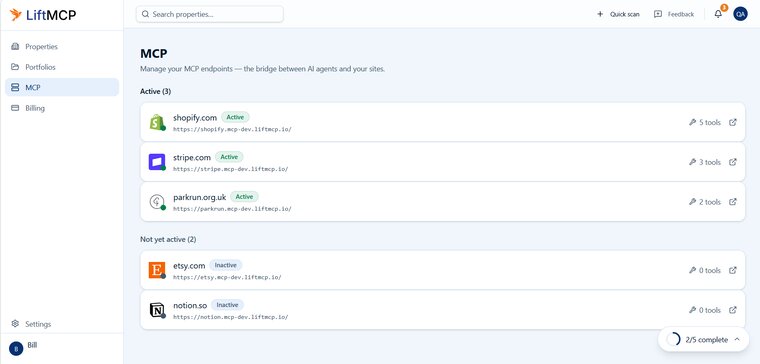This screenshot has width=760, height=364.
Task: Open etsy.com external link icon
Action: [x=733, y=270]
